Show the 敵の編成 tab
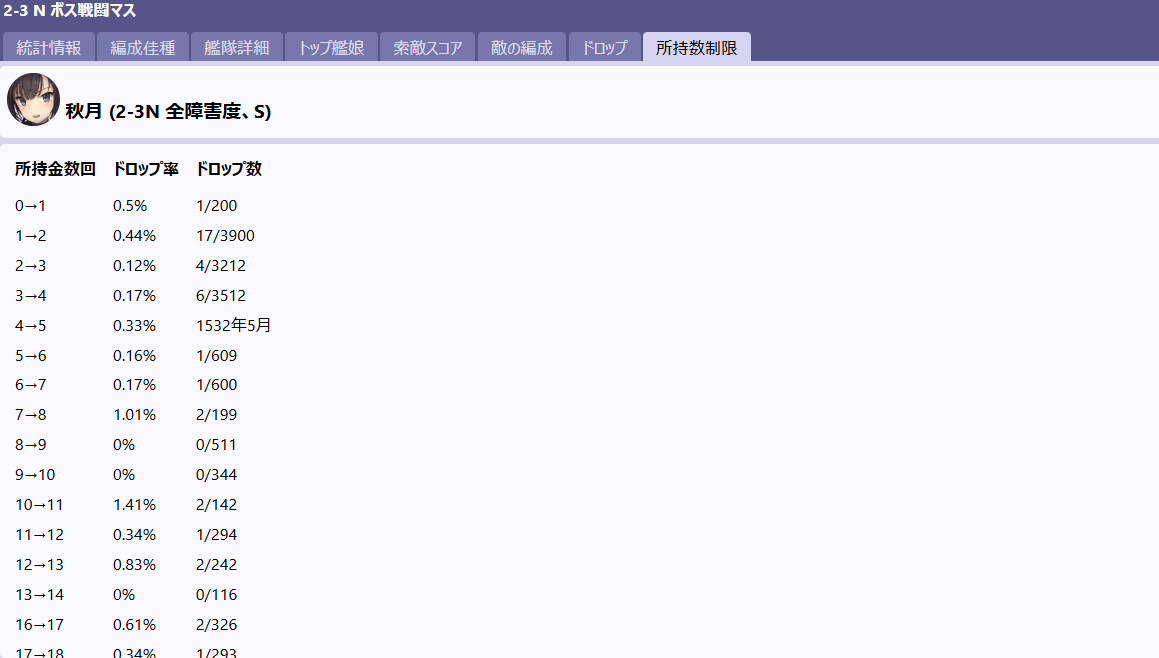1159x658 pixels. coord(522,47)
